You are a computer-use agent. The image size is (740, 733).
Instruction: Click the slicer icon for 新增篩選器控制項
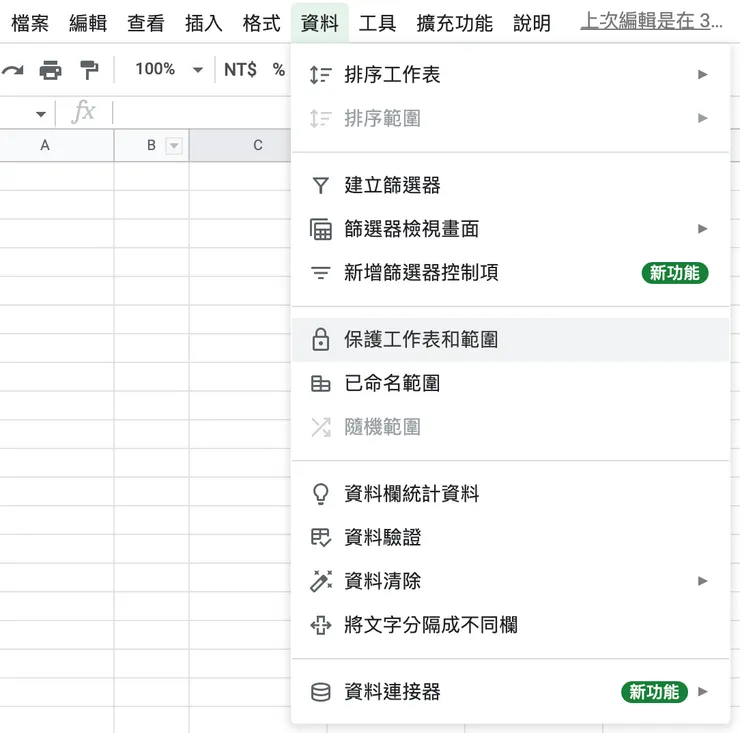click(320, 272)
